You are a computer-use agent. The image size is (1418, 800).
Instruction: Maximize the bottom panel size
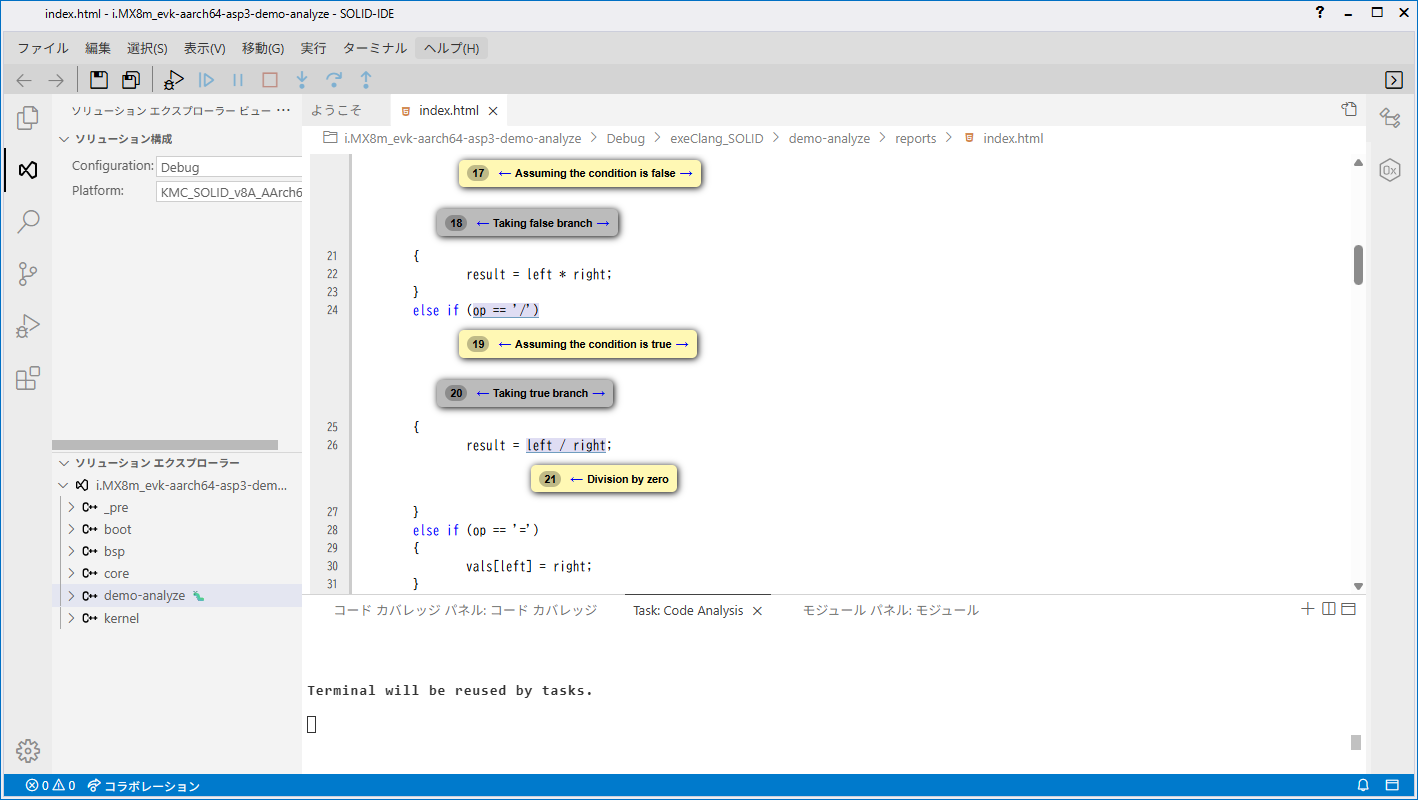click(x=1348, y=609)
